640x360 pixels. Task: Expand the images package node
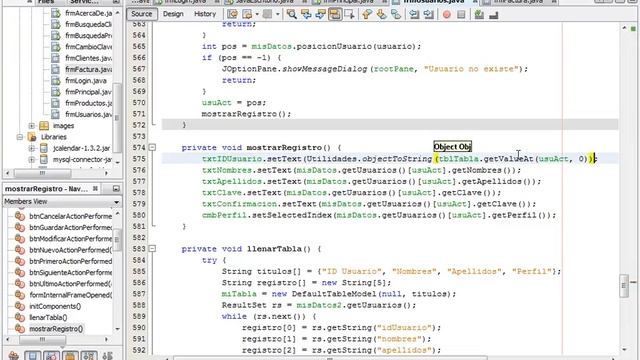pyautogui.click(x=32, y=126)
